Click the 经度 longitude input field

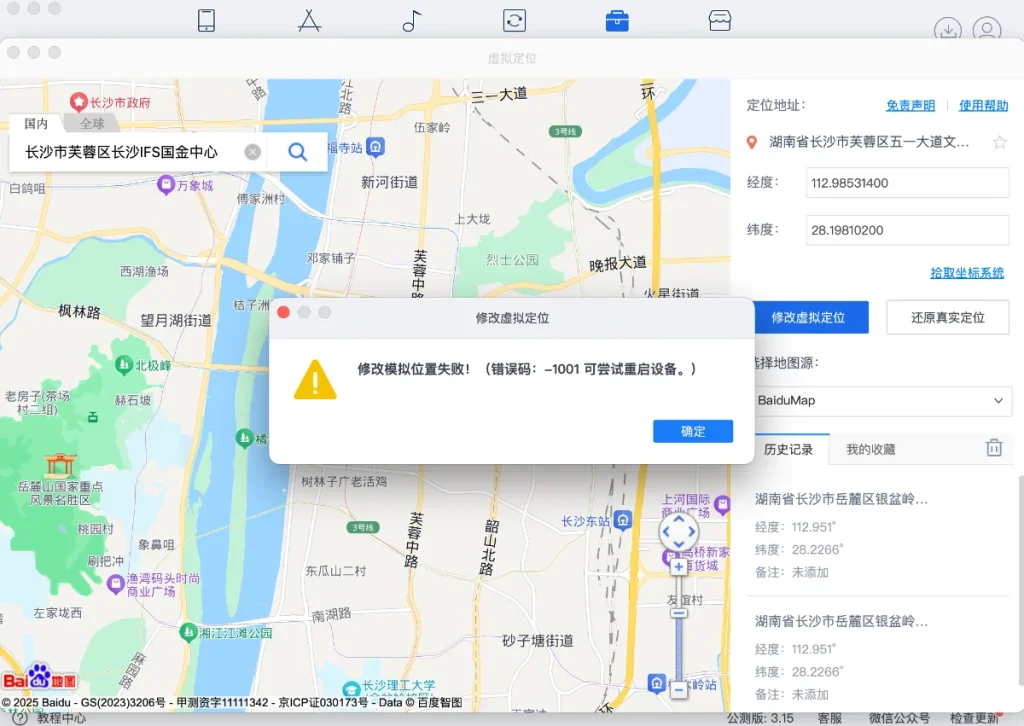(x=908, y=183)
